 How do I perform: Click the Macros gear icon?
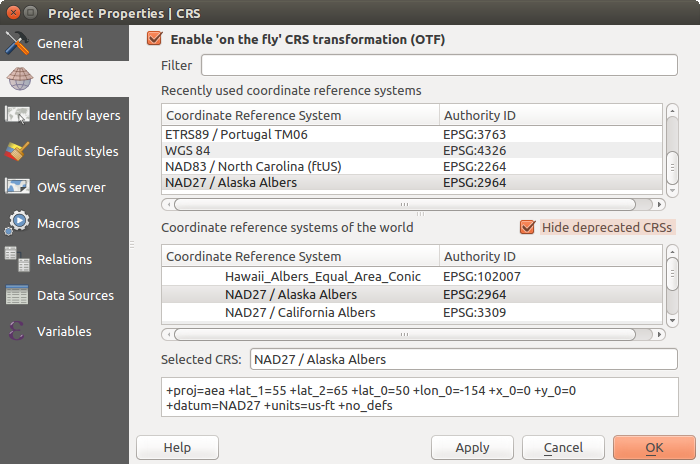[x=17, y=223]
